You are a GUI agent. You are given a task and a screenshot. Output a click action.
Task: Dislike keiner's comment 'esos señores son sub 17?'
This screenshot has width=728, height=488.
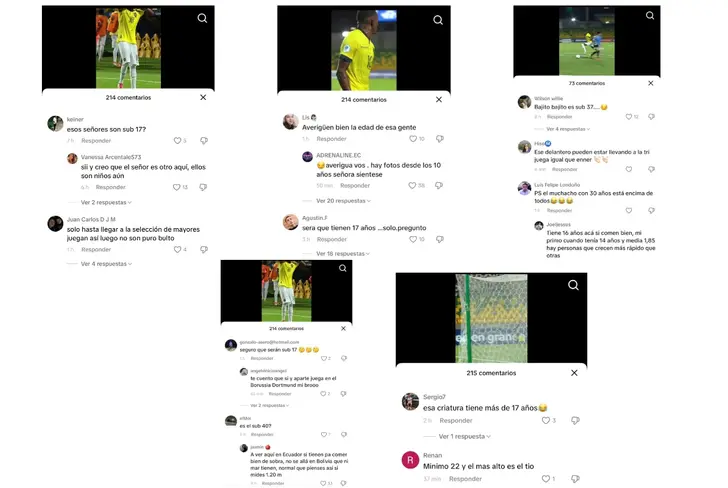click(x=204, y=141)
